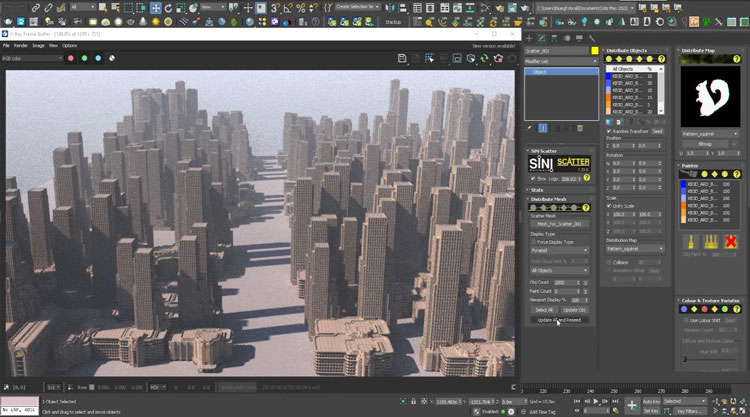
Task: Open Painter rollout help question mark
Action: tap(737, 174)
